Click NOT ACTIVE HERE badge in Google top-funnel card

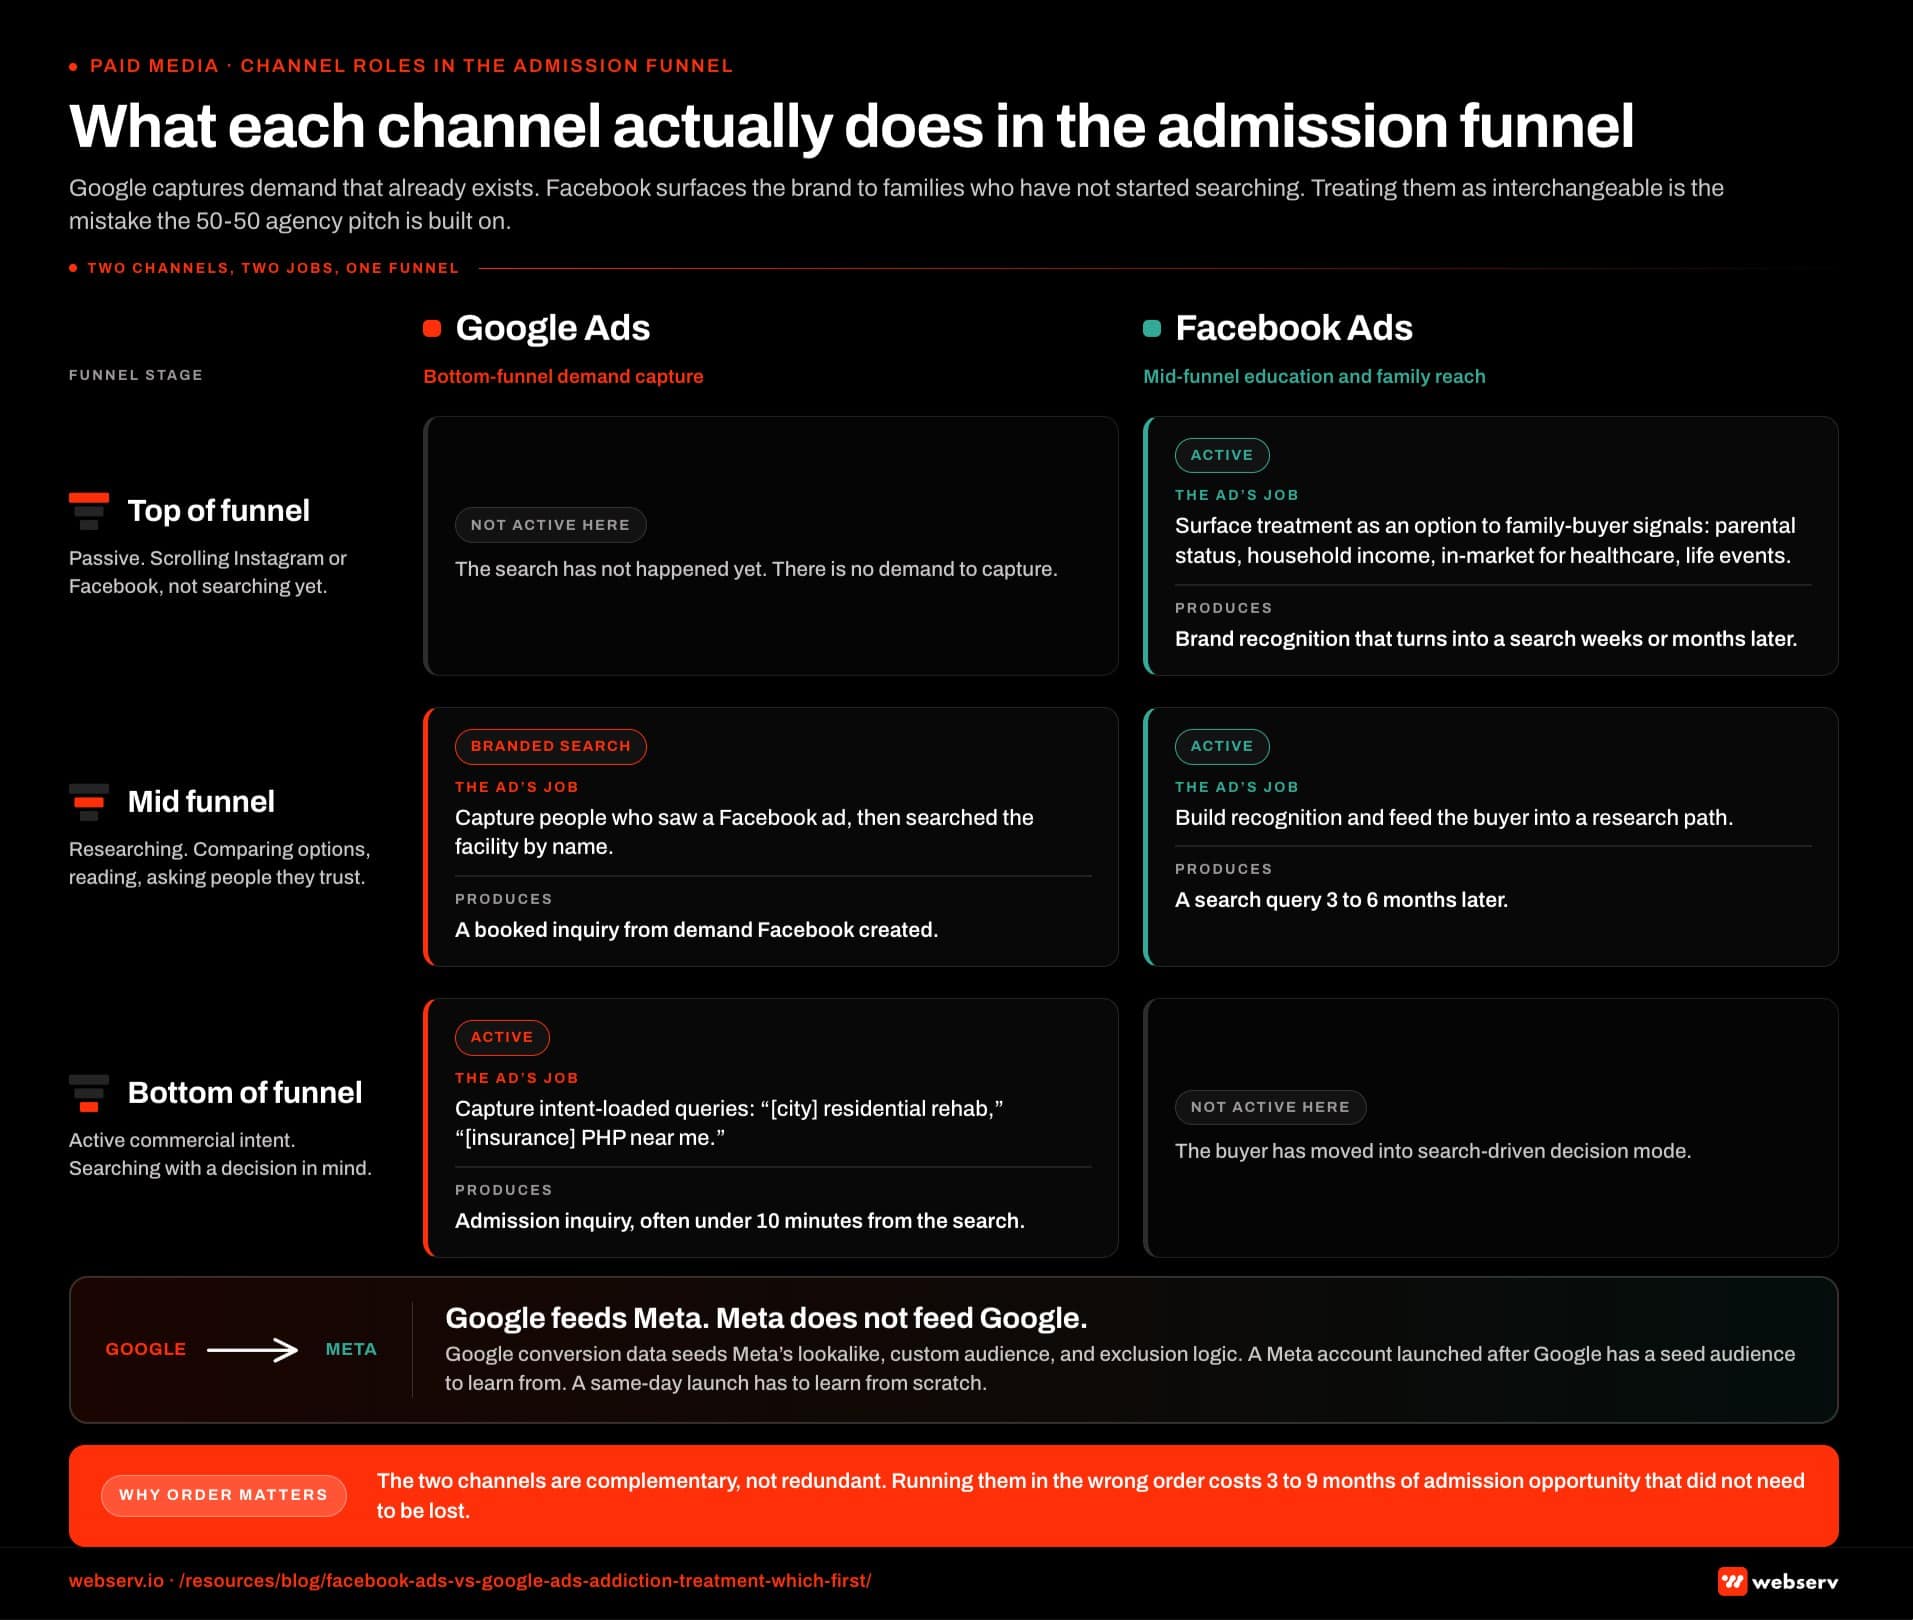click(x=550, y=525)
